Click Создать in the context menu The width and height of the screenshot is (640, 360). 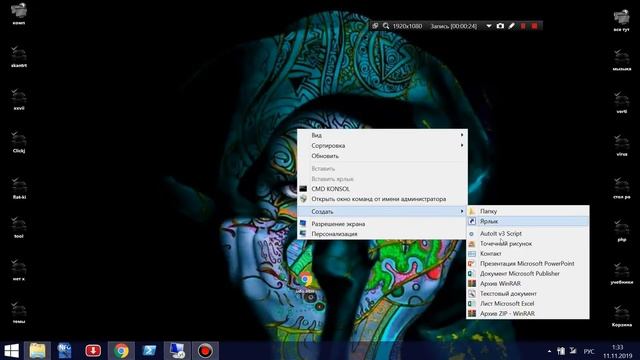pyautogui.click(x=382, y=211)
